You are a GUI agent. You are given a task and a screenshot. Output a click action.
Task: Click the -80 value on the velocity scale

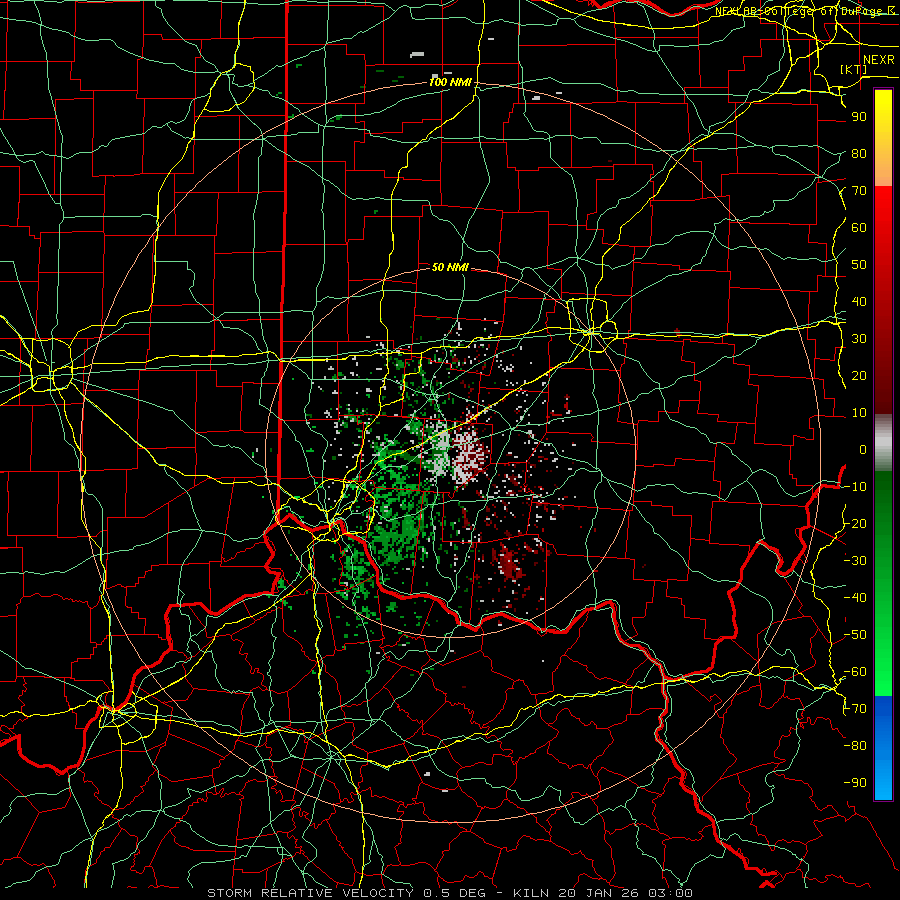(x=855, y=746)
